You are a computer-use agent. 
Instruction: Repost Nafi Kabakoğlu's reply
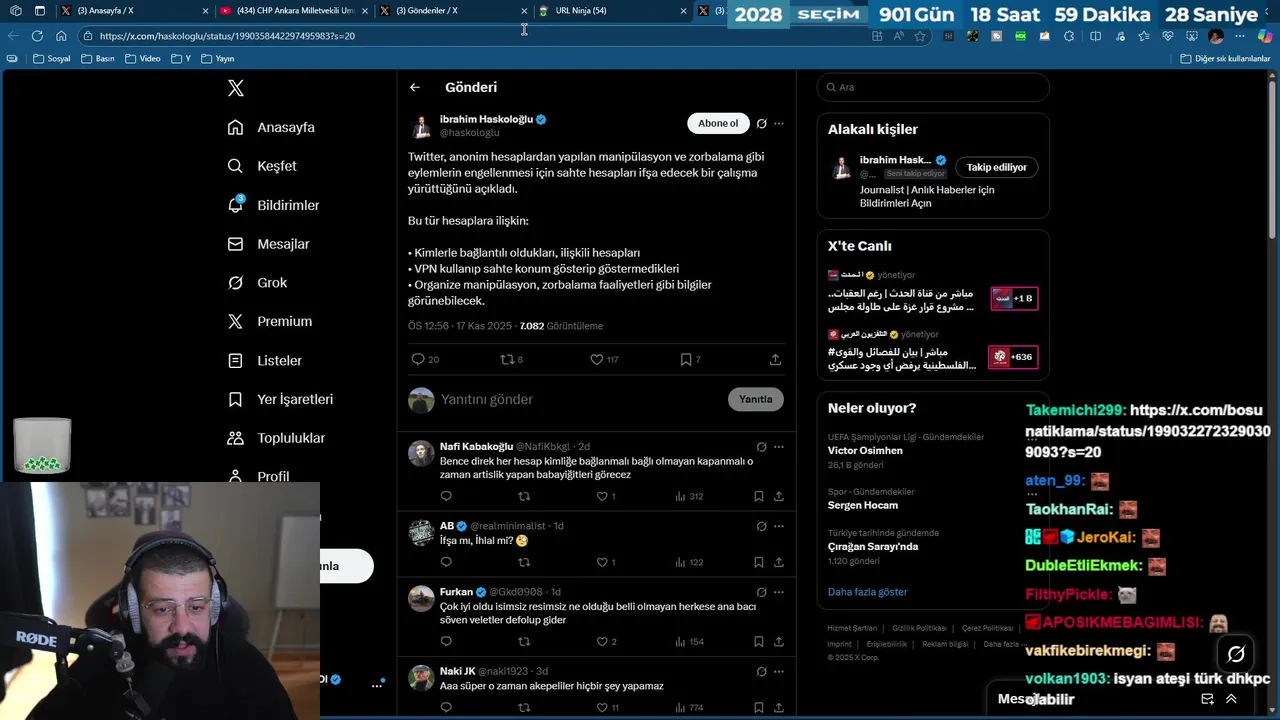click(524, 496)
